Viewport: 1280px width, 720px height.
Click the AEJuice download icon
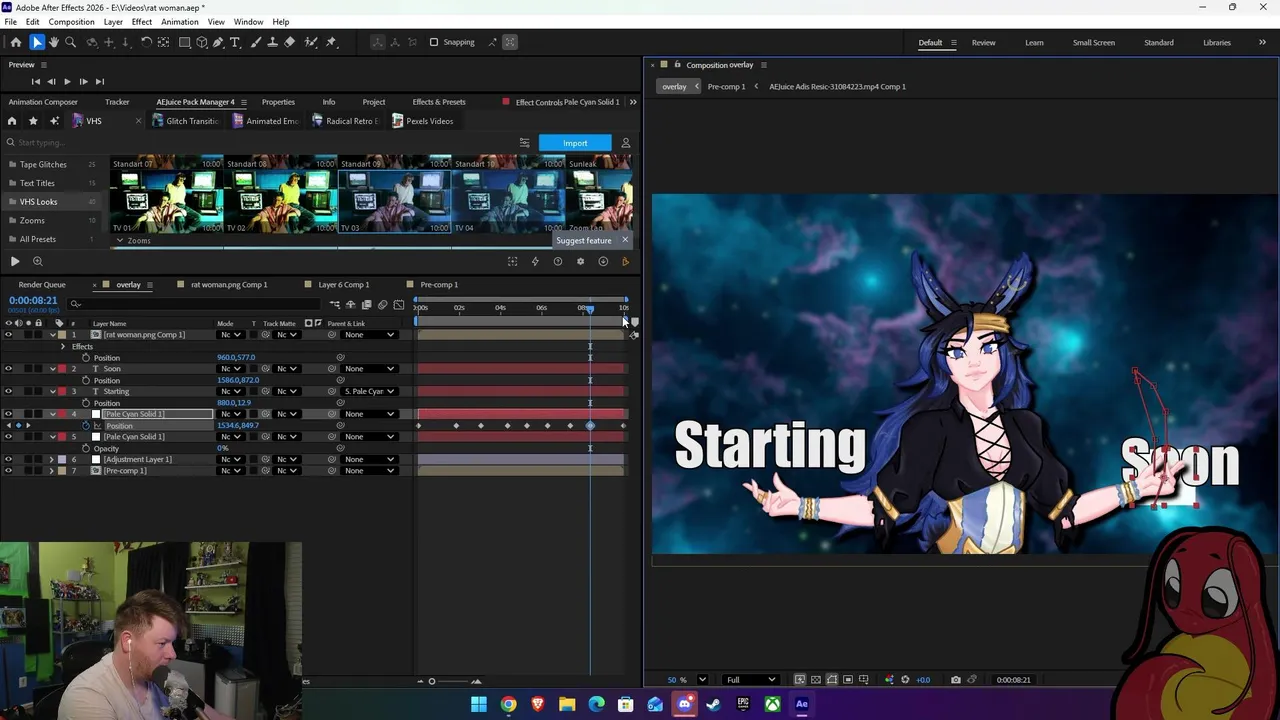pyautogui.click(x=603, y=261)
